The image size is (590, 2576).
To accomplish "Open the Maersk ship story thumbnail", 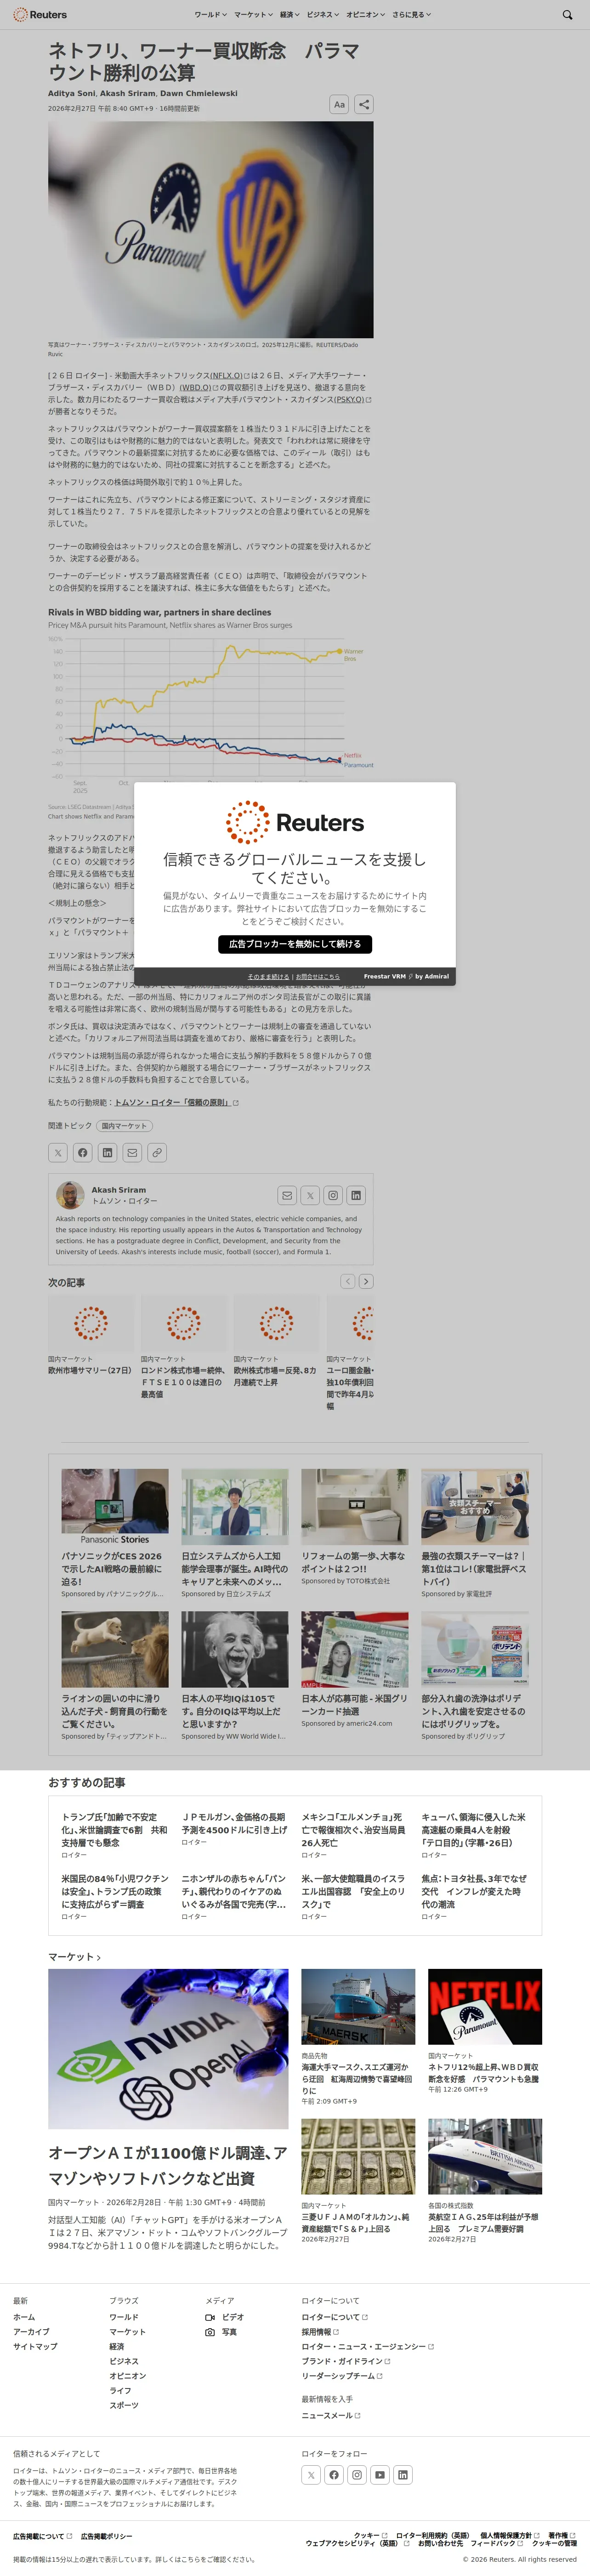I will pyautogui.click(x=358, y=2007).
